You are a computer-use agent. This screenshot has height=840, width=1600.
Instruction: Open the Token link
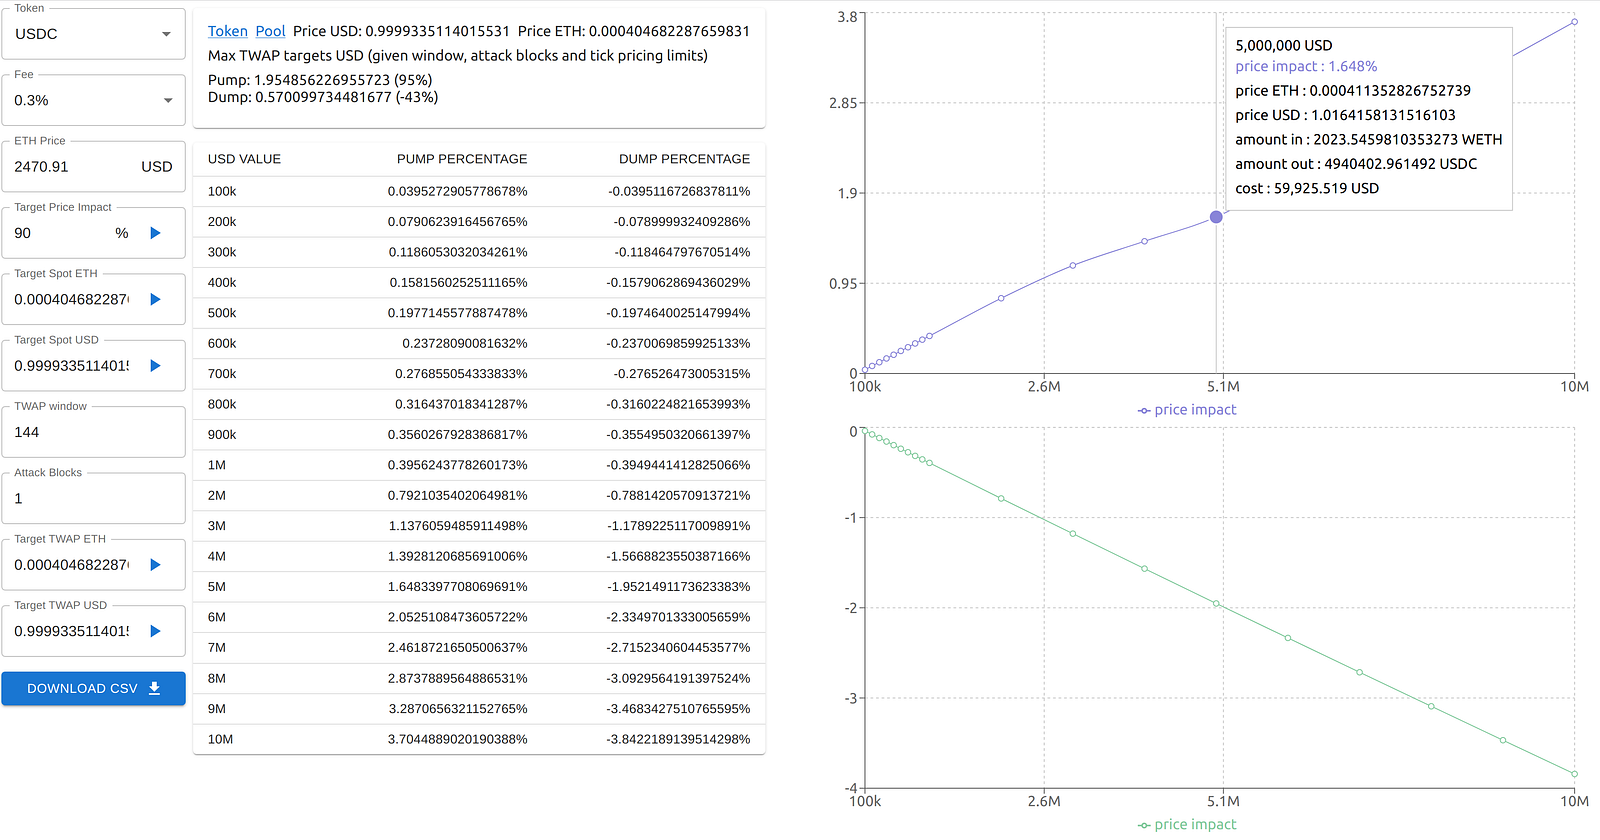pyautogui.click(x=228, y=31)
